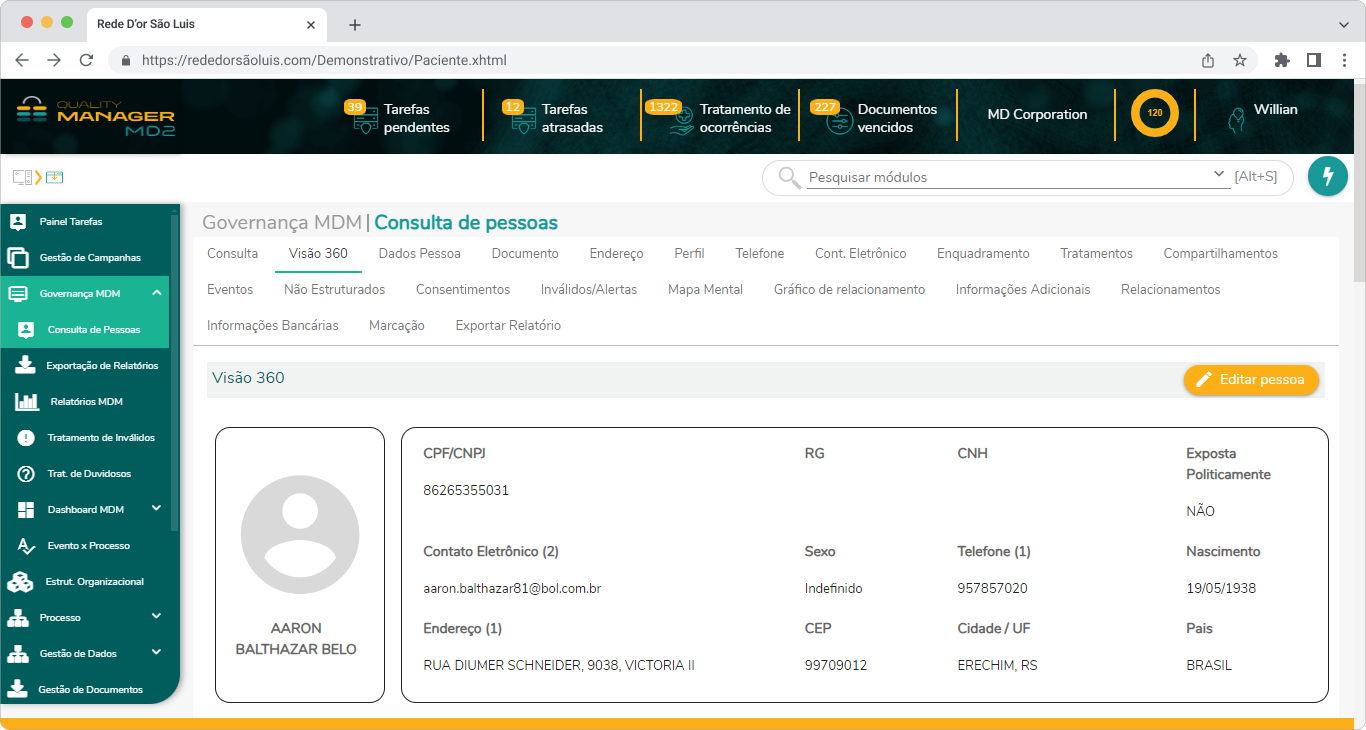
Task: Expand the Dashboard MDM menu
Action: point(156,509)
